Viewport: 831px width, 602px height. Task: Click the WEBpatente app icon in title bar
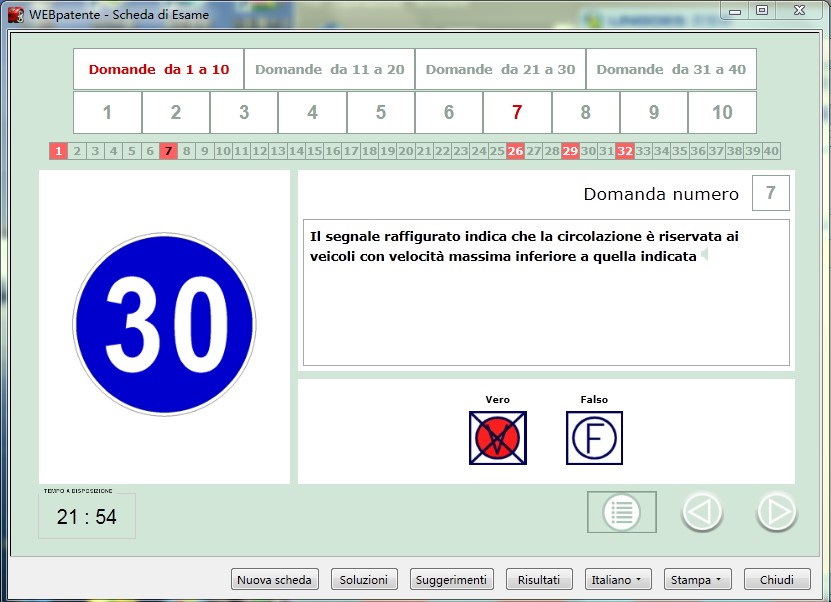[x=16, y=14]
